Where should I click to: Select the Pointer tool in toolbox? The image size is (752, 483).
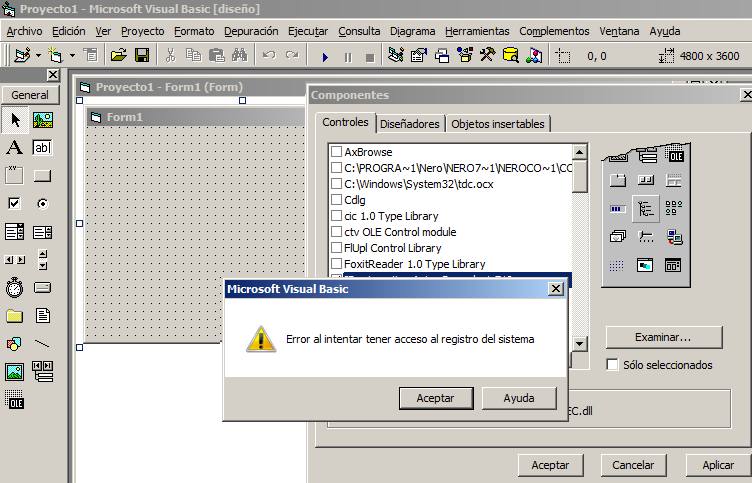click(x=15, y=119)
